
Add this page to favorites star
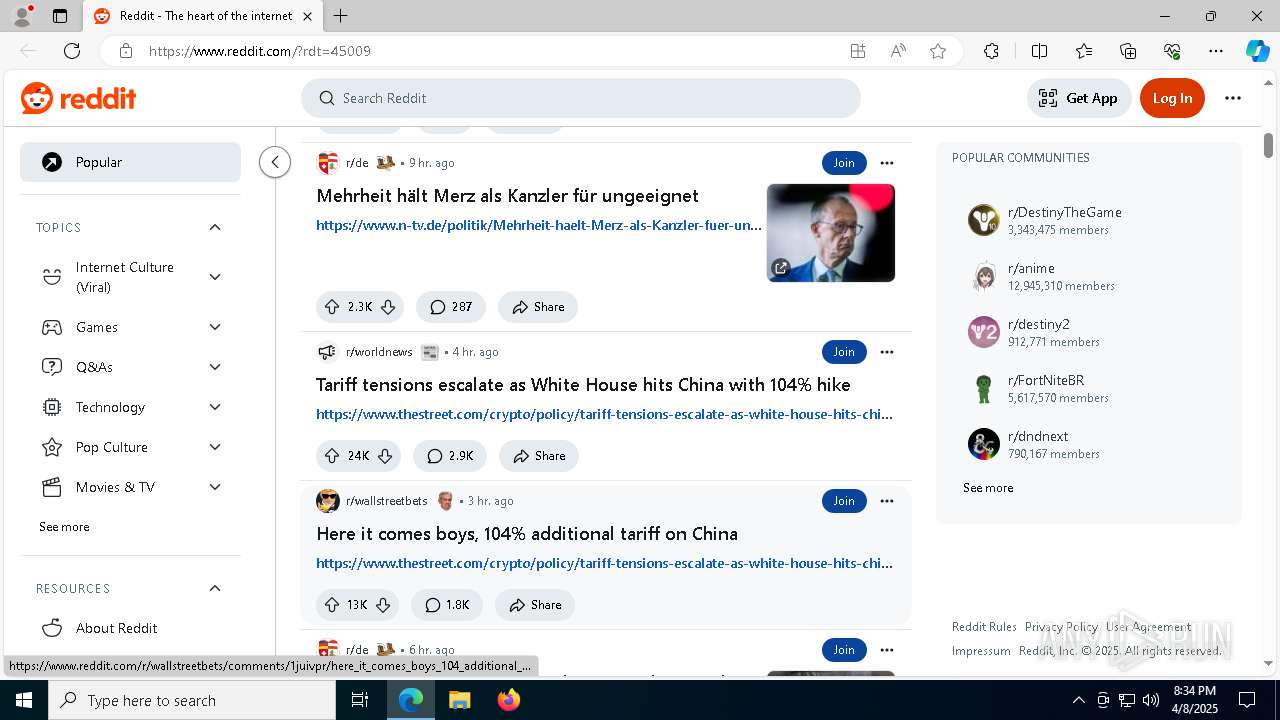[x=938, y=51]
